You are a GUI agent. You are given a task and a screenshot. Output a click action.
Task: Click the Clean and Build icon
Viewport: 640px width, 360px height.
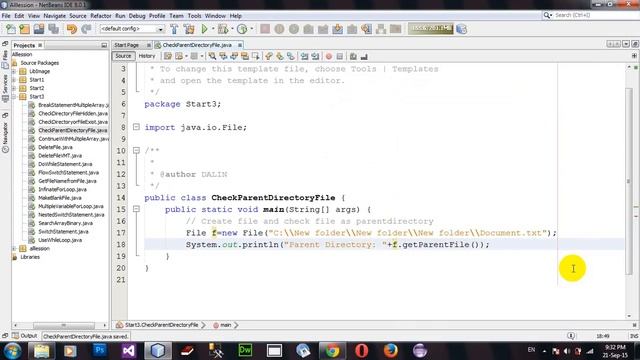(189, 29)
